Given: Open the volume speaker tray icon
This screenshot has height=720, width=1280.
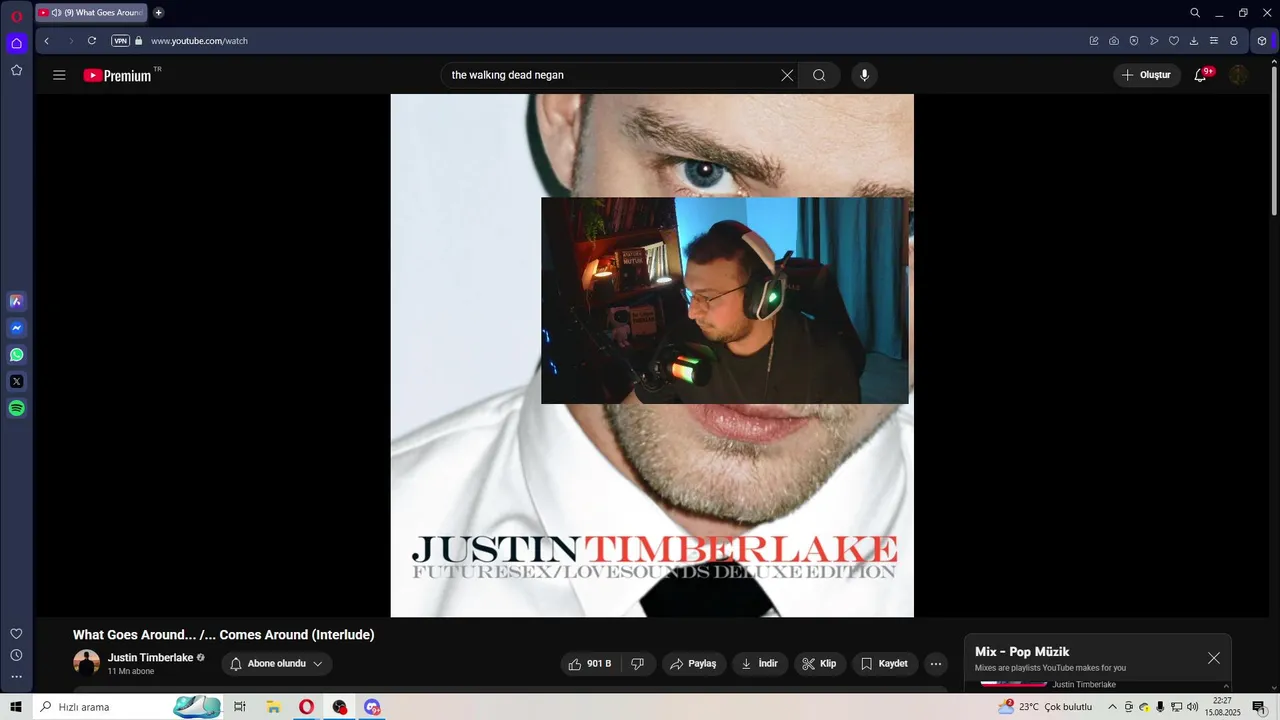Looking at the screenshot, I should pyautogui.click(x=1192, y=707).
